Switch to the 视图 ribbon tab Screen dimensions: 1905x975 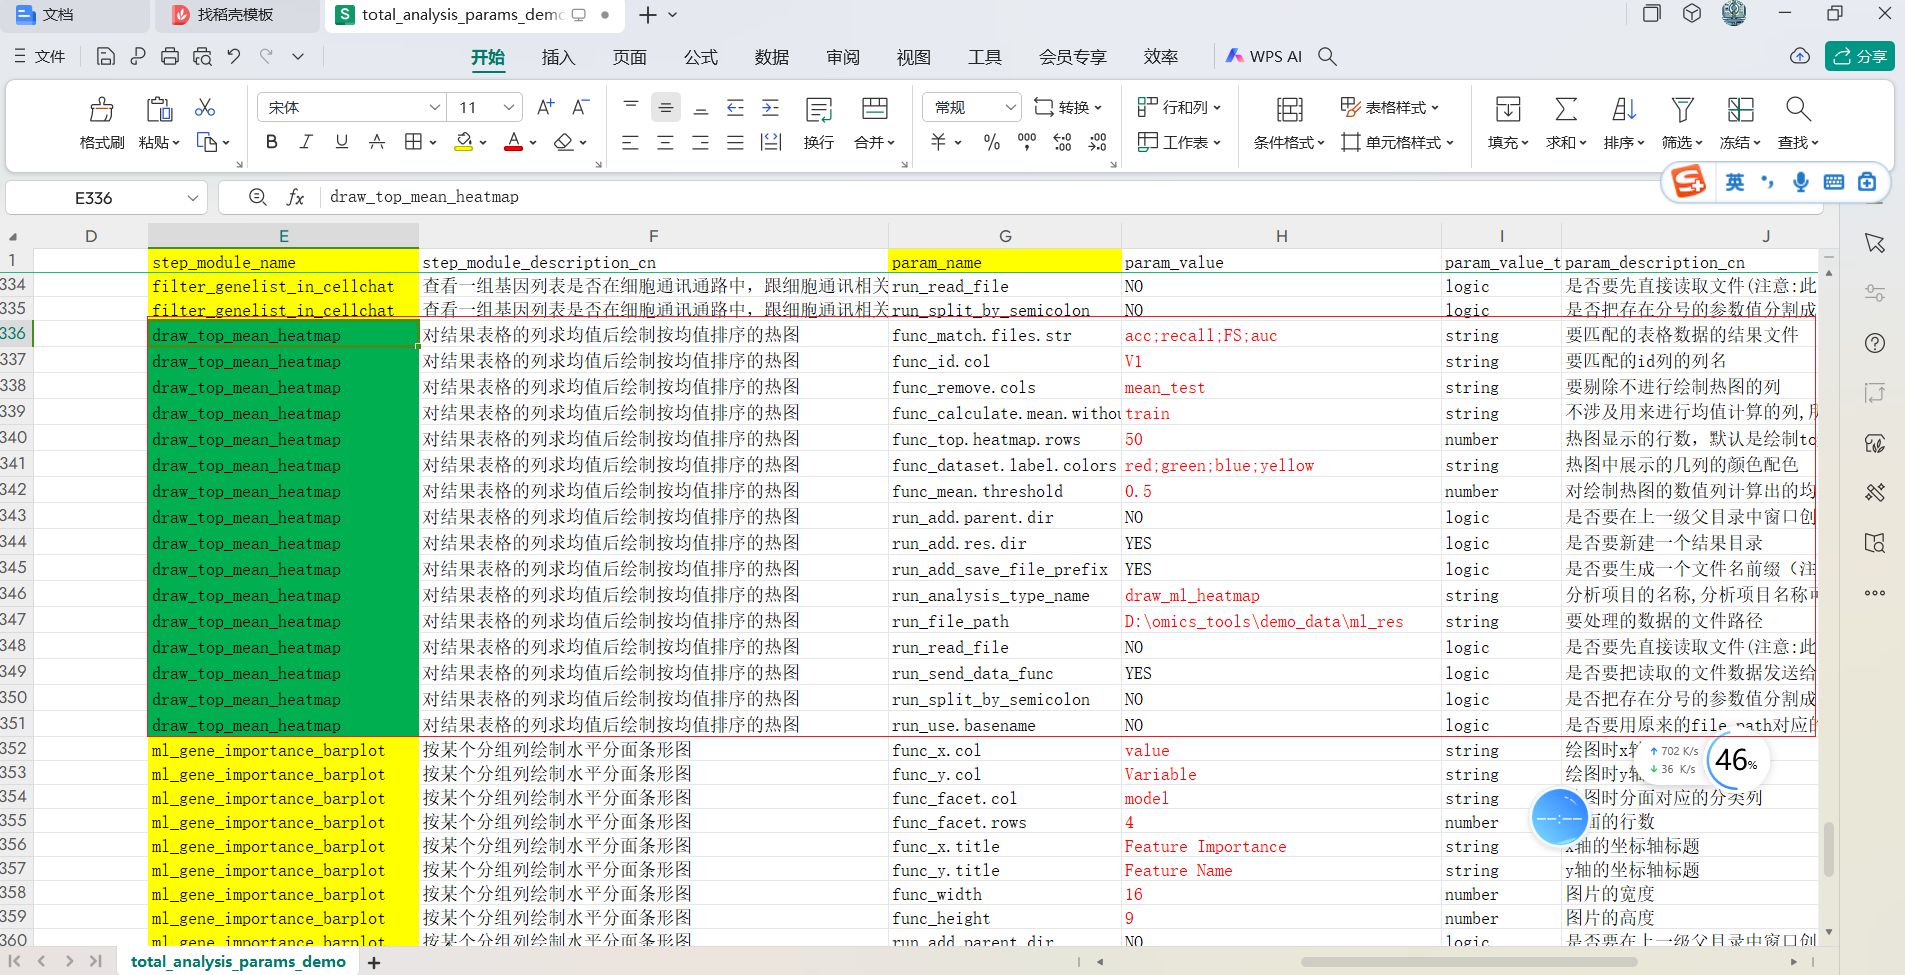(913, 57)
